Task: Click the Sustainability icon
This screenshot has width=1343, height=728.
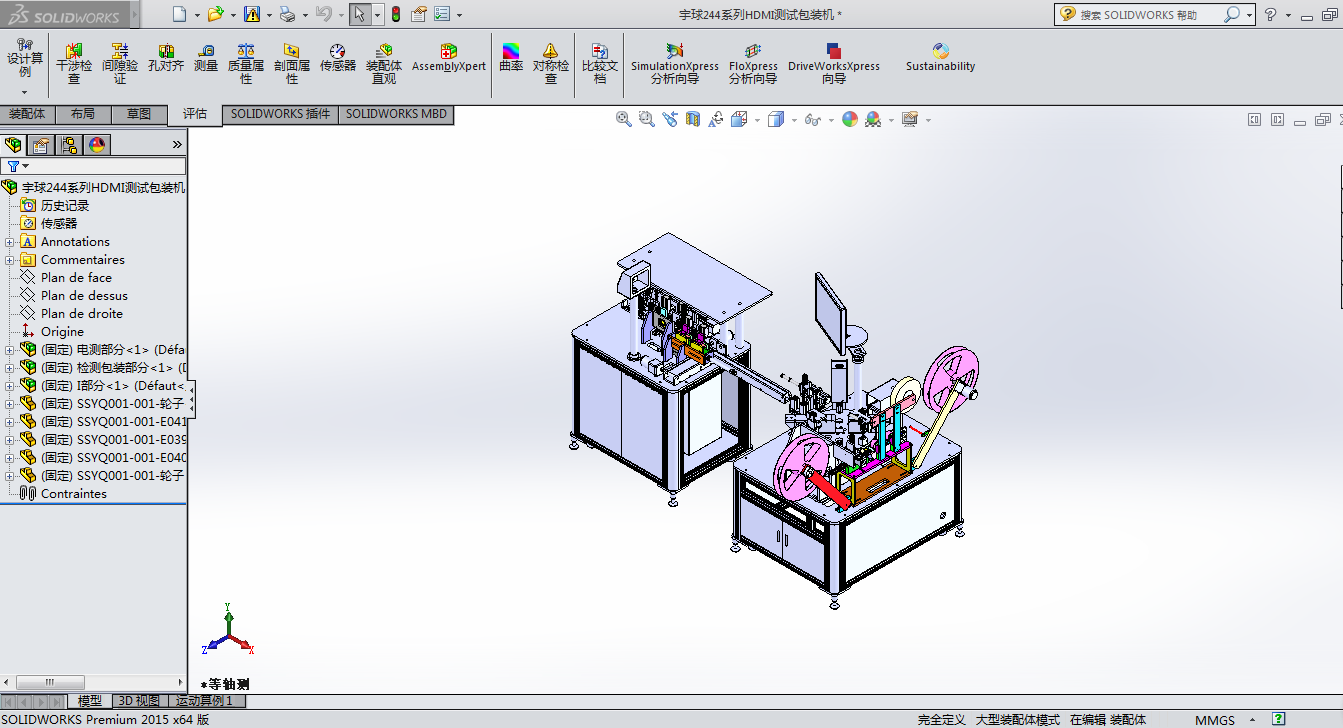Action: [940, 58]
